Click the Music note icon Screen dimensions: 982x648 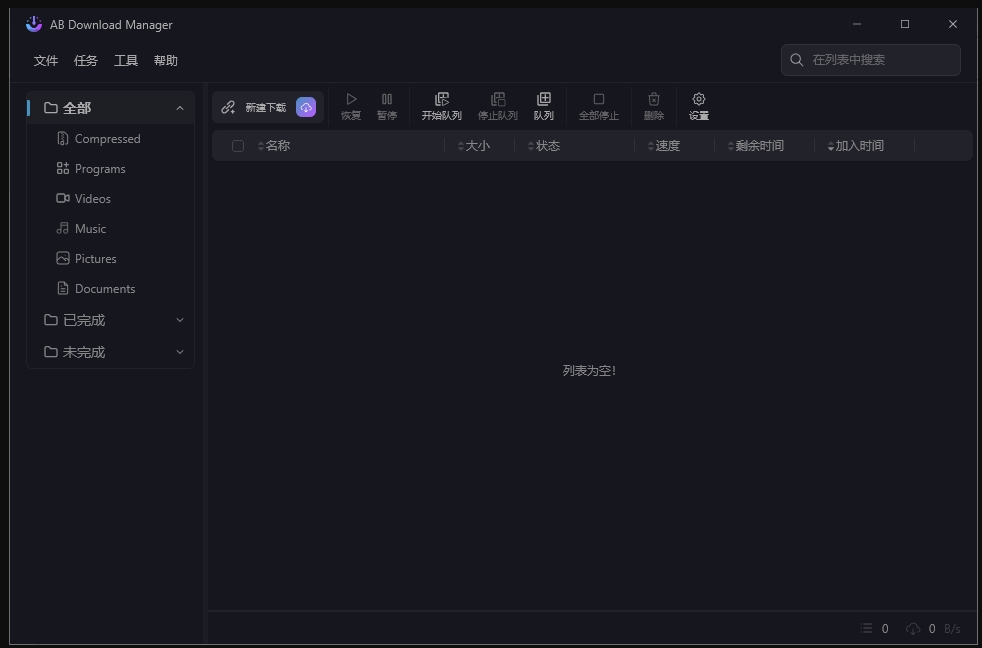[63, 229]
